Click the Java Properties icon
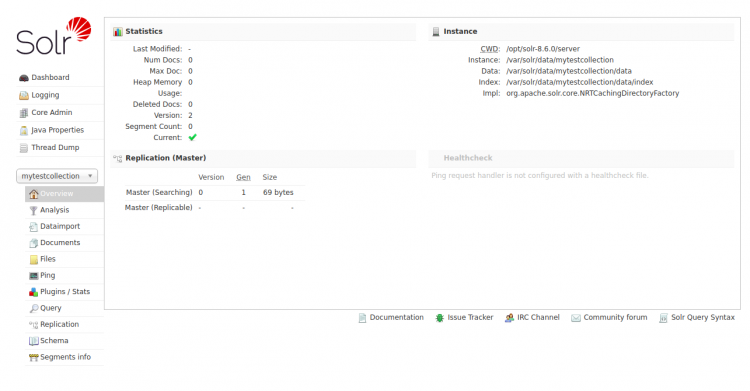The width and height of the screenshot is (750, 391). tap(23, 130)
